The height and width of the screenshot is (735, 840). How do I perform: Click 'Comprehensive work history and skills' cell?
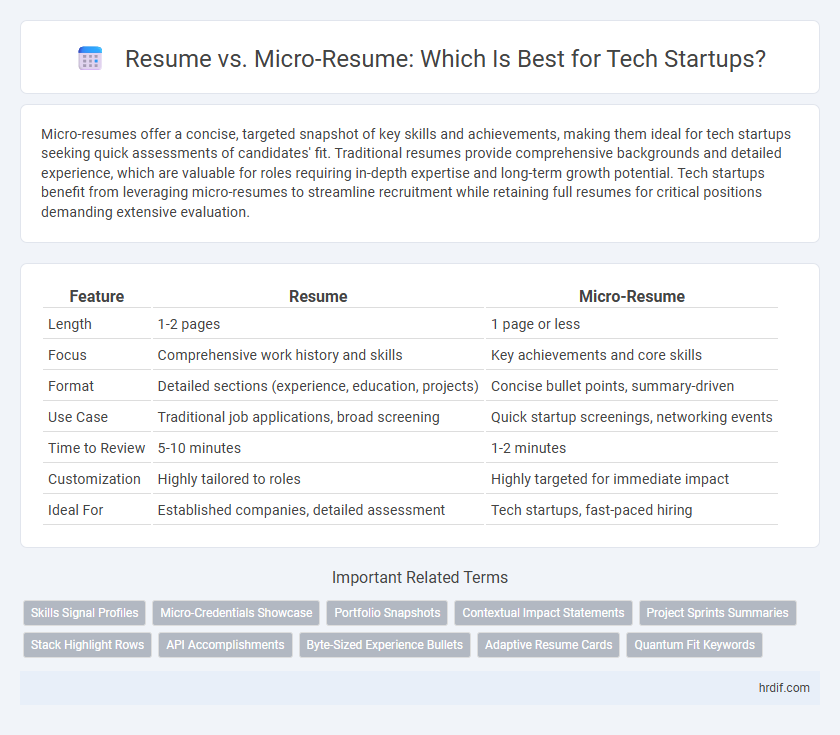(318, 355)
